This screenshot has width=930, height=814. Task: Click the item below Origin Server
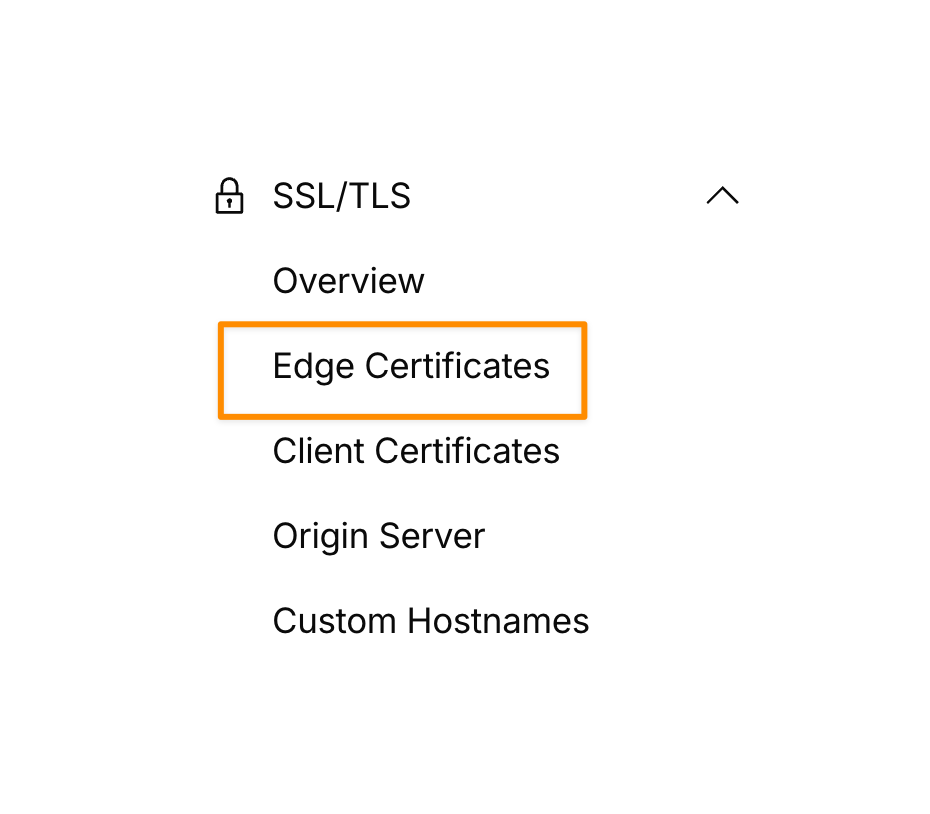(431, 621)
